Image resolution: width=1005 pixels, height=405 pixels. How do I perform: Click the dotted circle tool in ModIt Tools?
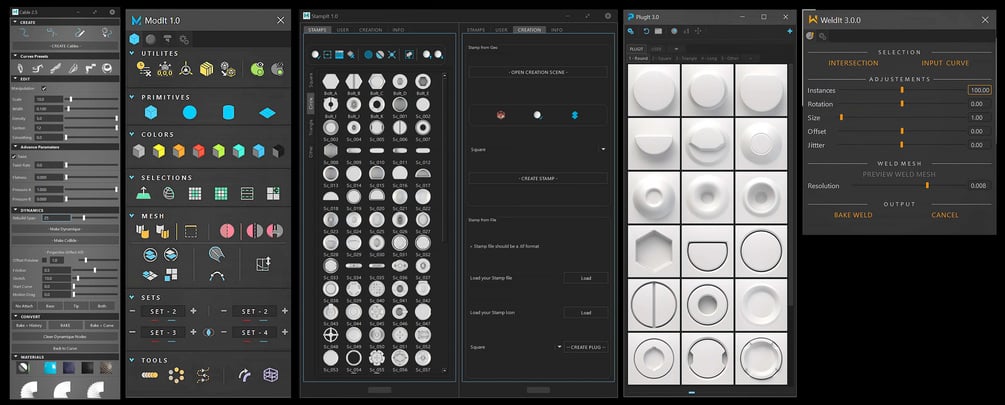176,375
